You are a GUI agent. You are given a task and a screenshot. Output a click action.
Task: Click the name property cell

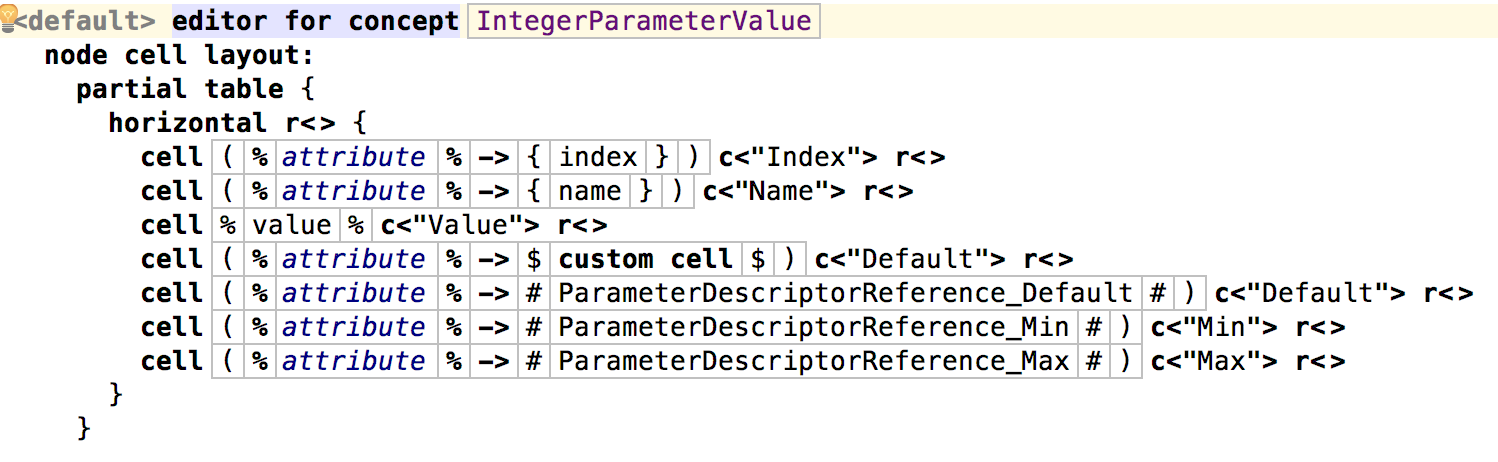pos(590,191)
